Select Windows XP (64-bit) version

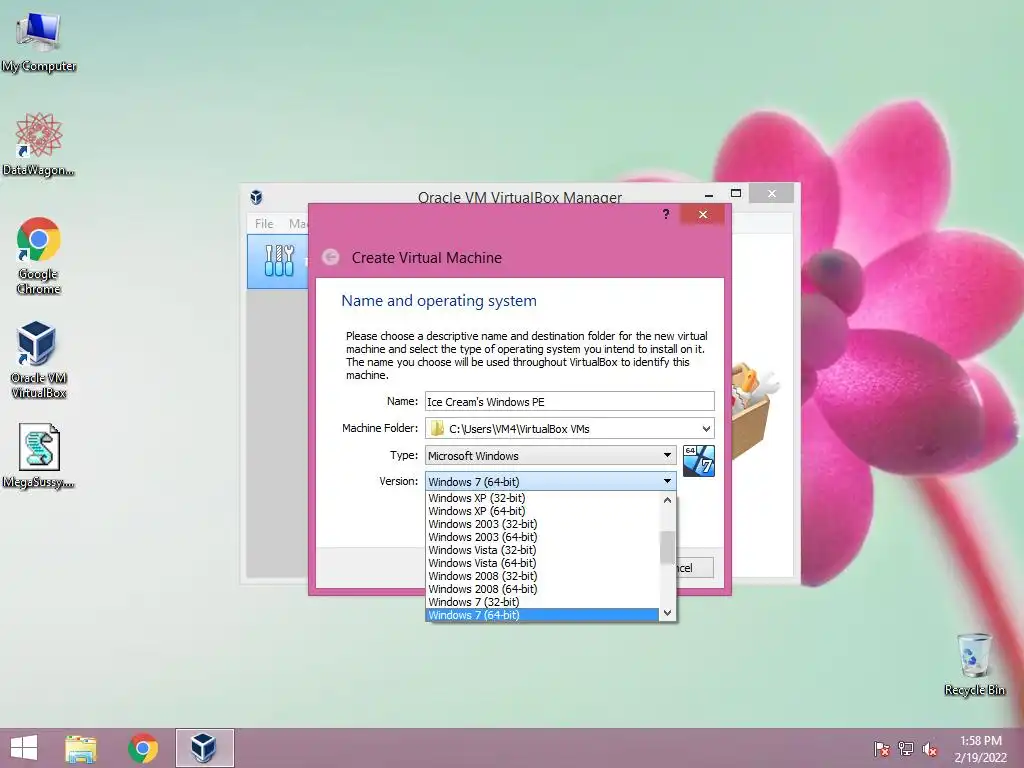542,511
